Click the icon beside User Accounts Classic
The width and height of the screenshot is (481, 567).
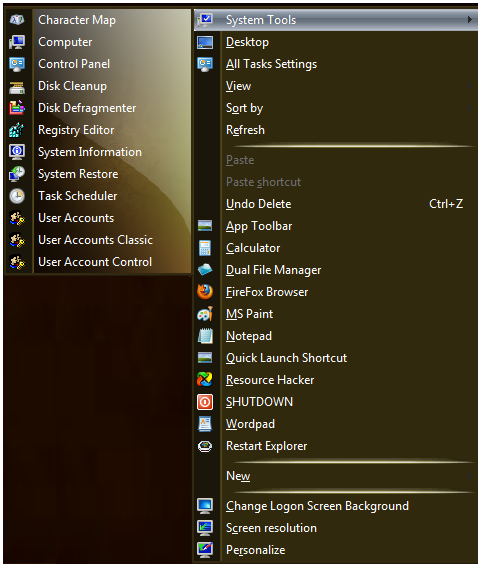[x=17, y=240]
